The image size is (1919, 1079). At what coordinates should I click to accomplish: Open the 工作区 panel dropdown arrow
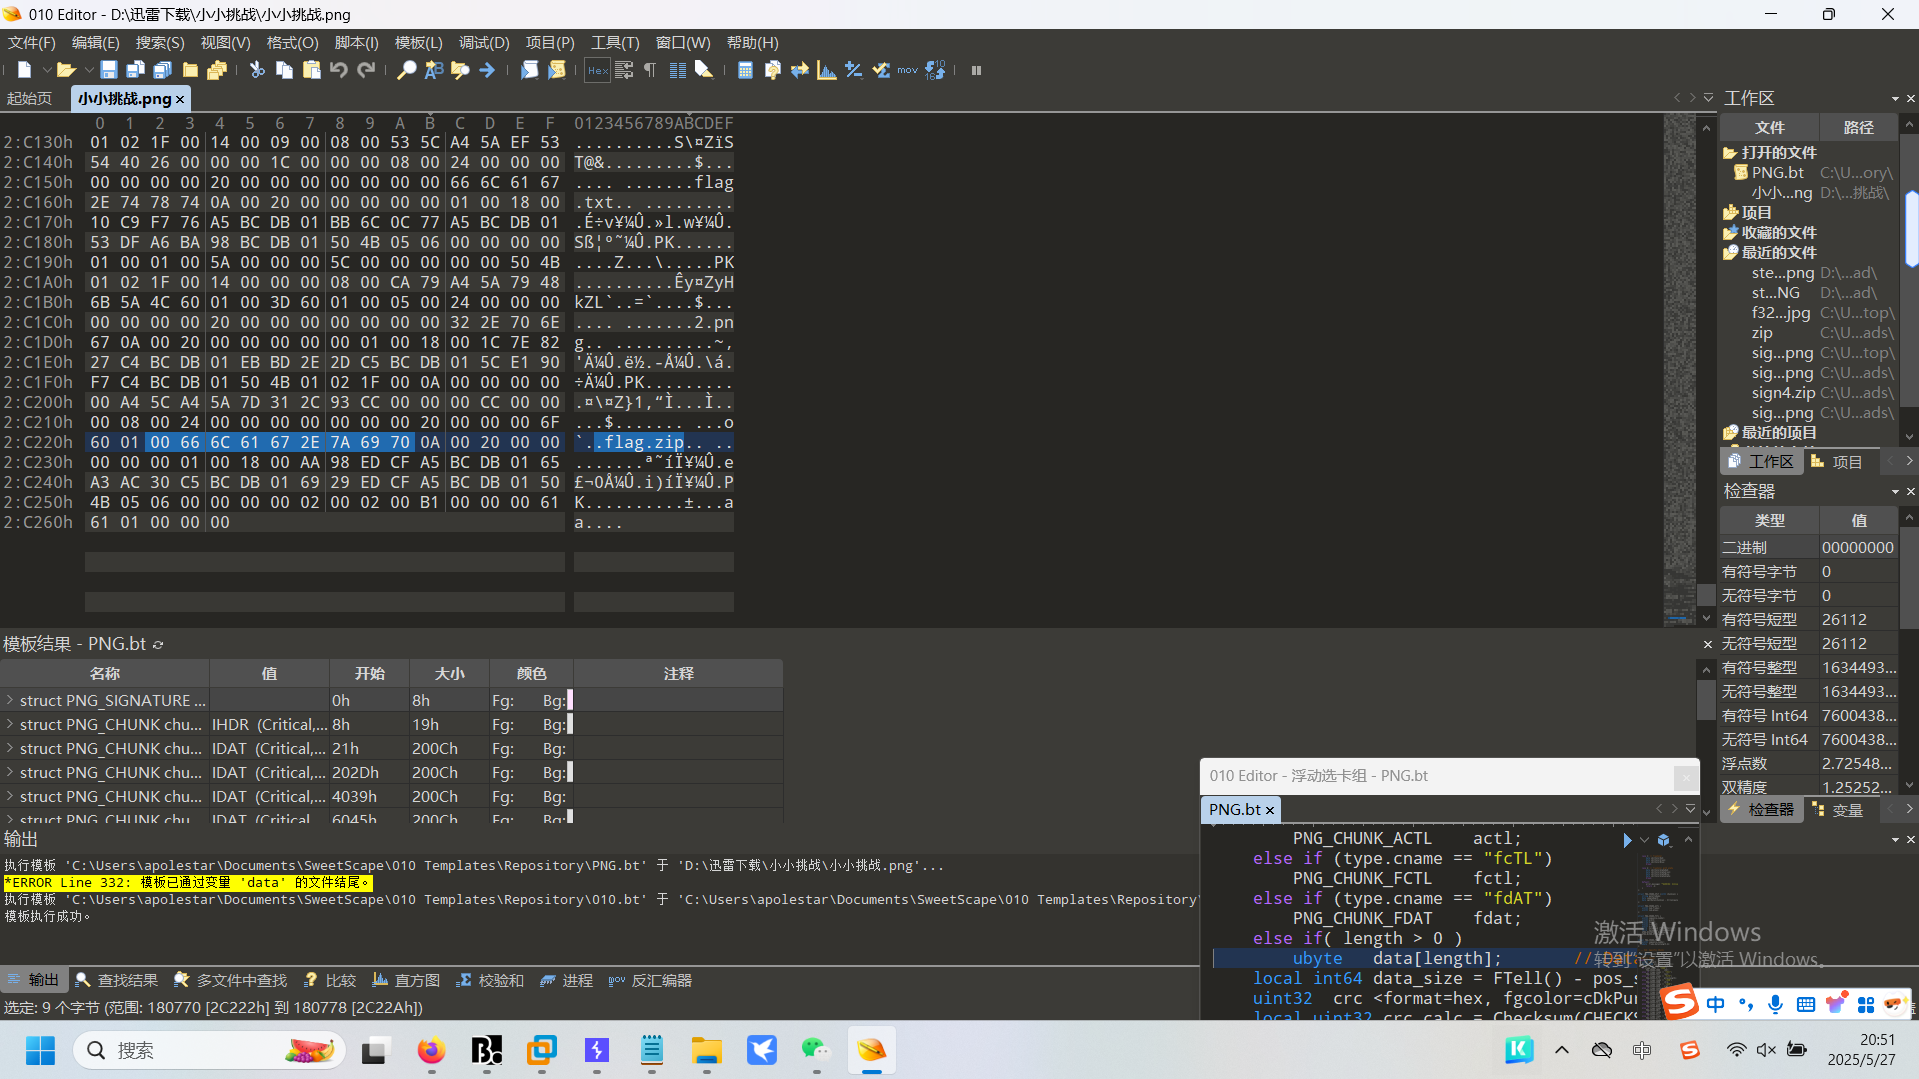pos(1895,99)
